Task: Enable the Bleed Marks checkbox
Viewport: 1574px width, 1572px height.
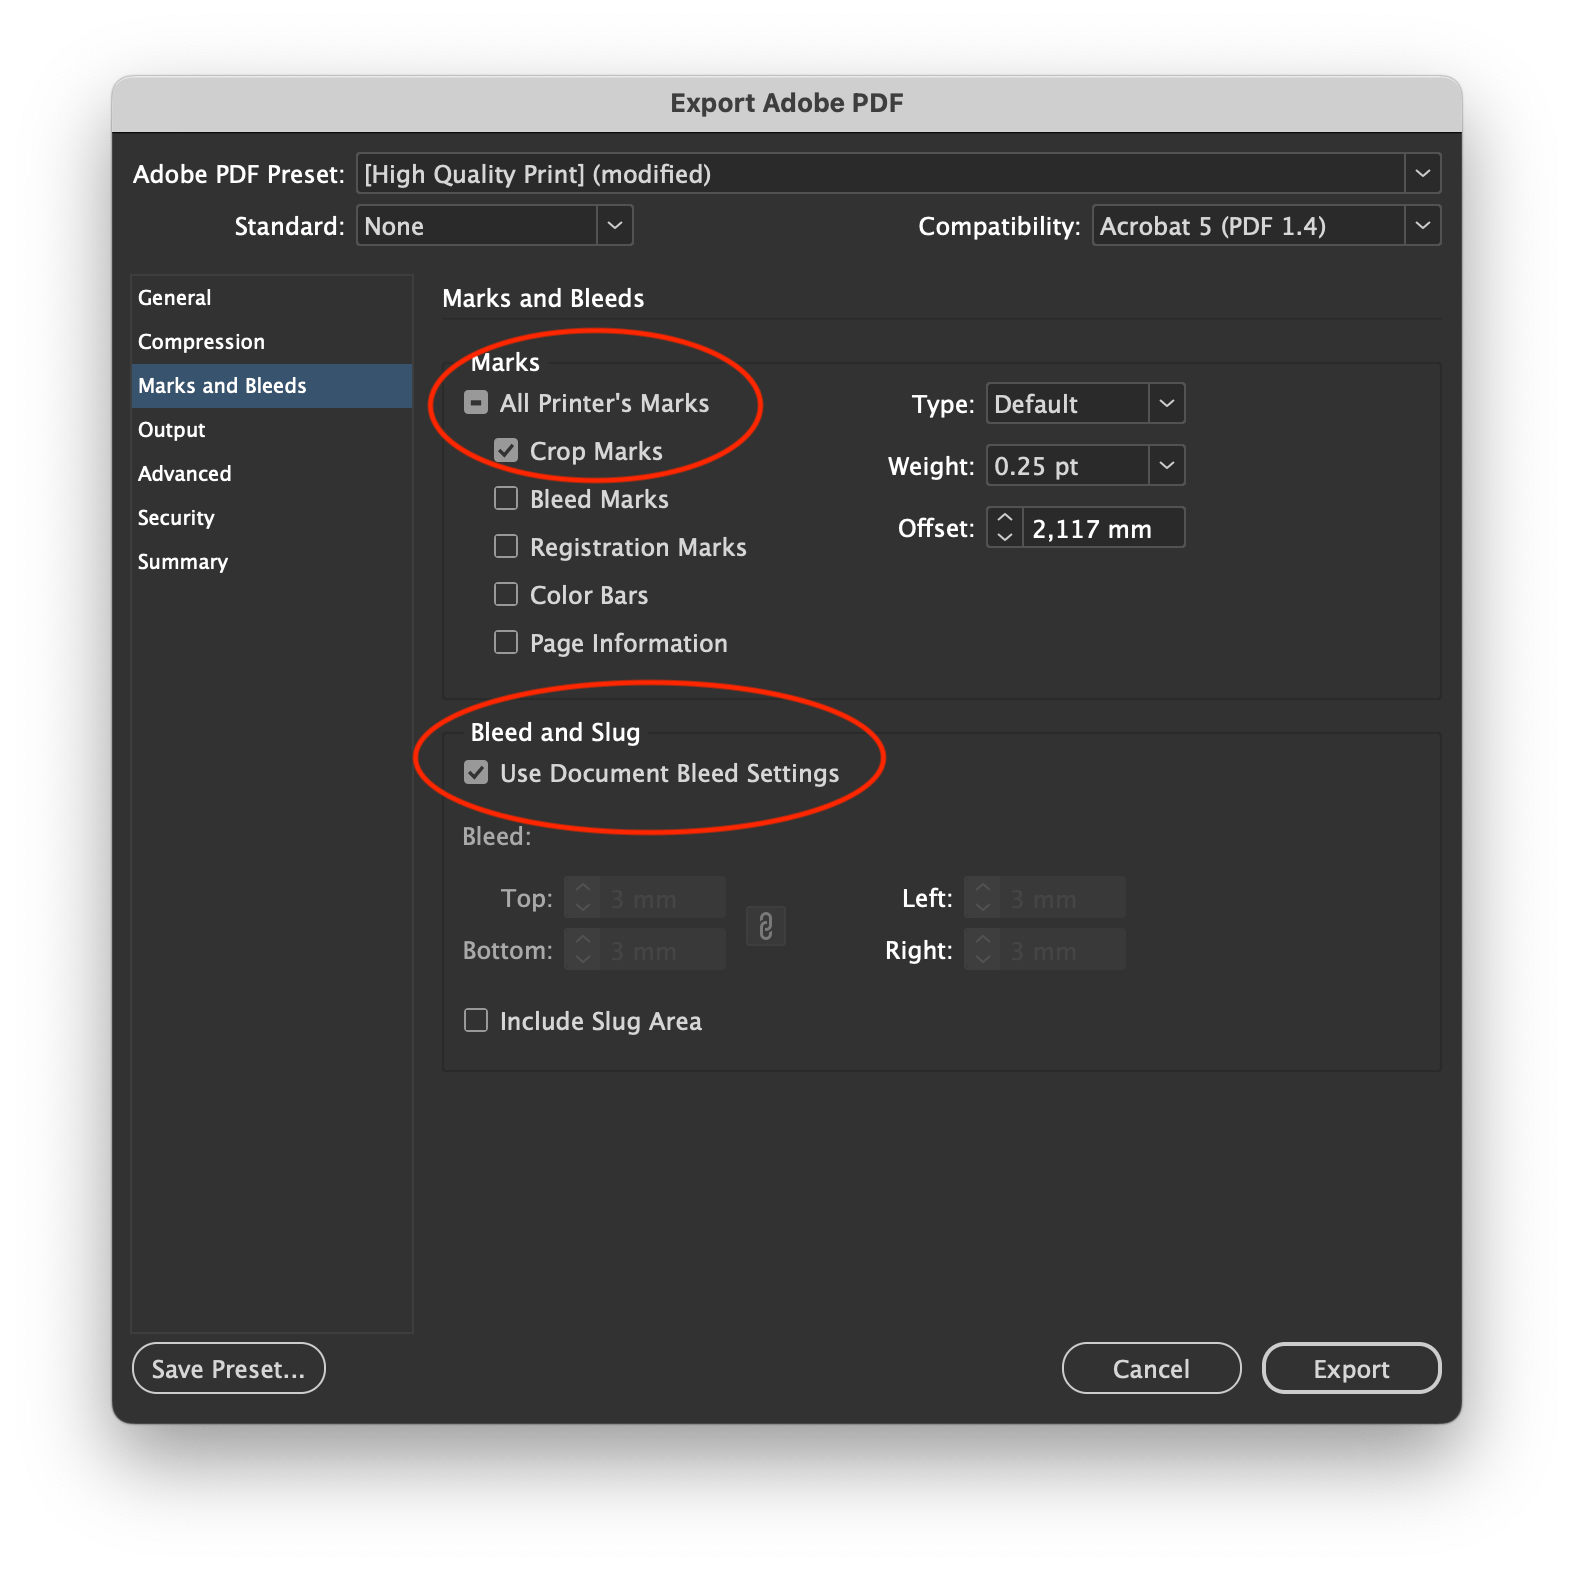Action: [x=506, y=499]
